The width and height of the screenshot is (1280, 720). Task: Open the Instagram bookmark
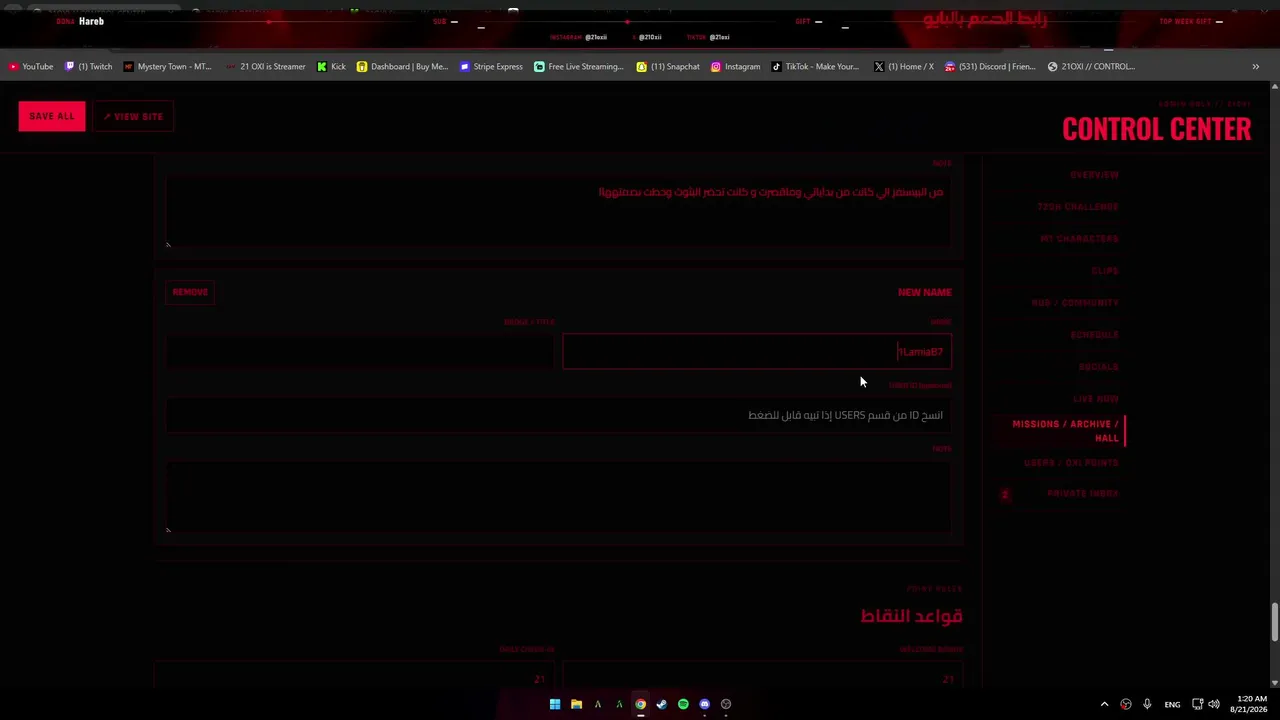[x=735, y=67]
